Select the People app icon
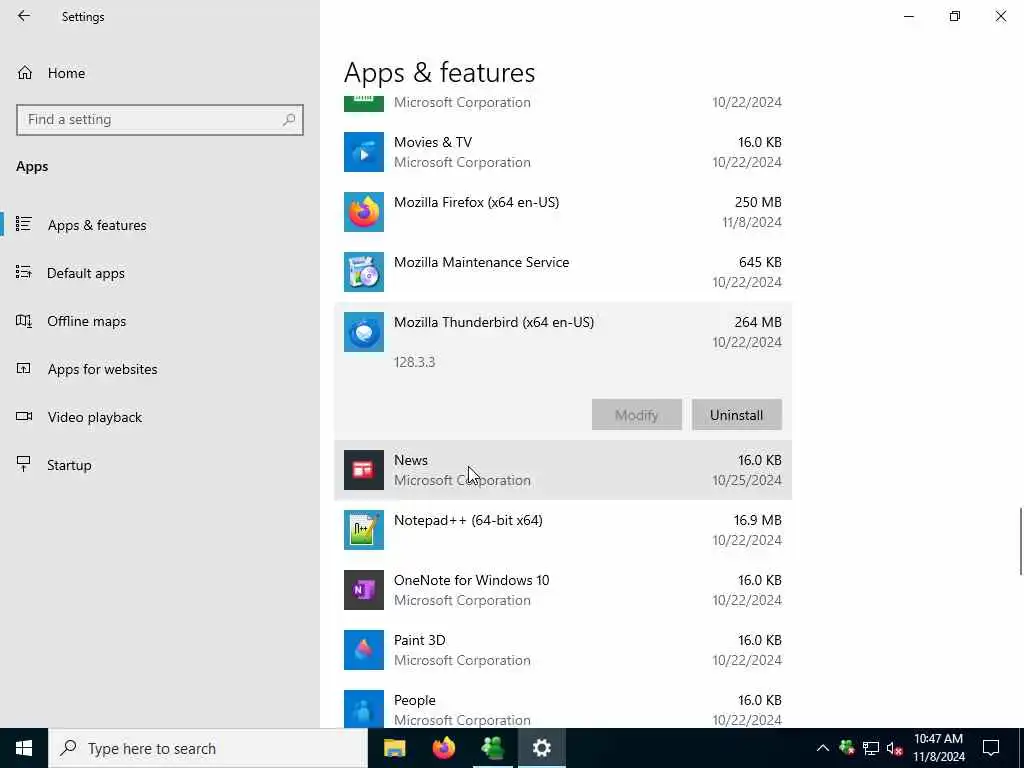Image resolution: width=1024 pixels, height=768 pixels. click(364, 709)
